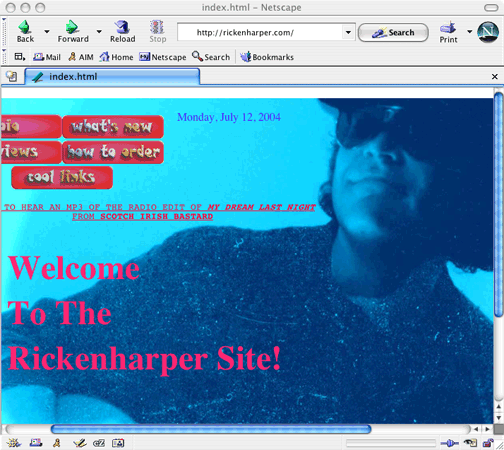Viewport: 504px width, 450px height.
Task: Expand the Forward button history dropdown
Action: click(x=99, y=32)
